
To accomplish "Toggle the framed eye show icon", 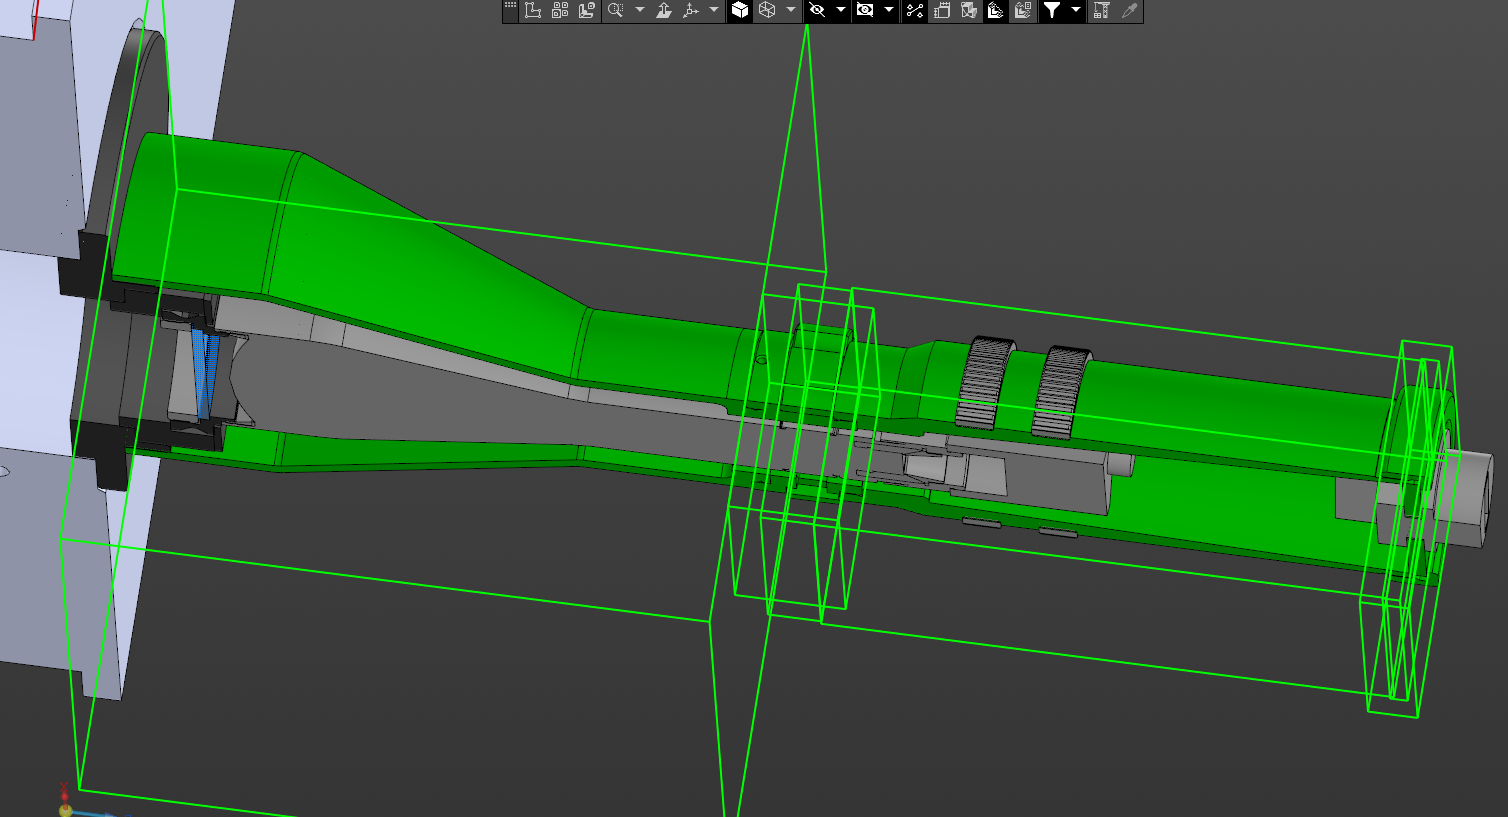I will tap(865, 10).
